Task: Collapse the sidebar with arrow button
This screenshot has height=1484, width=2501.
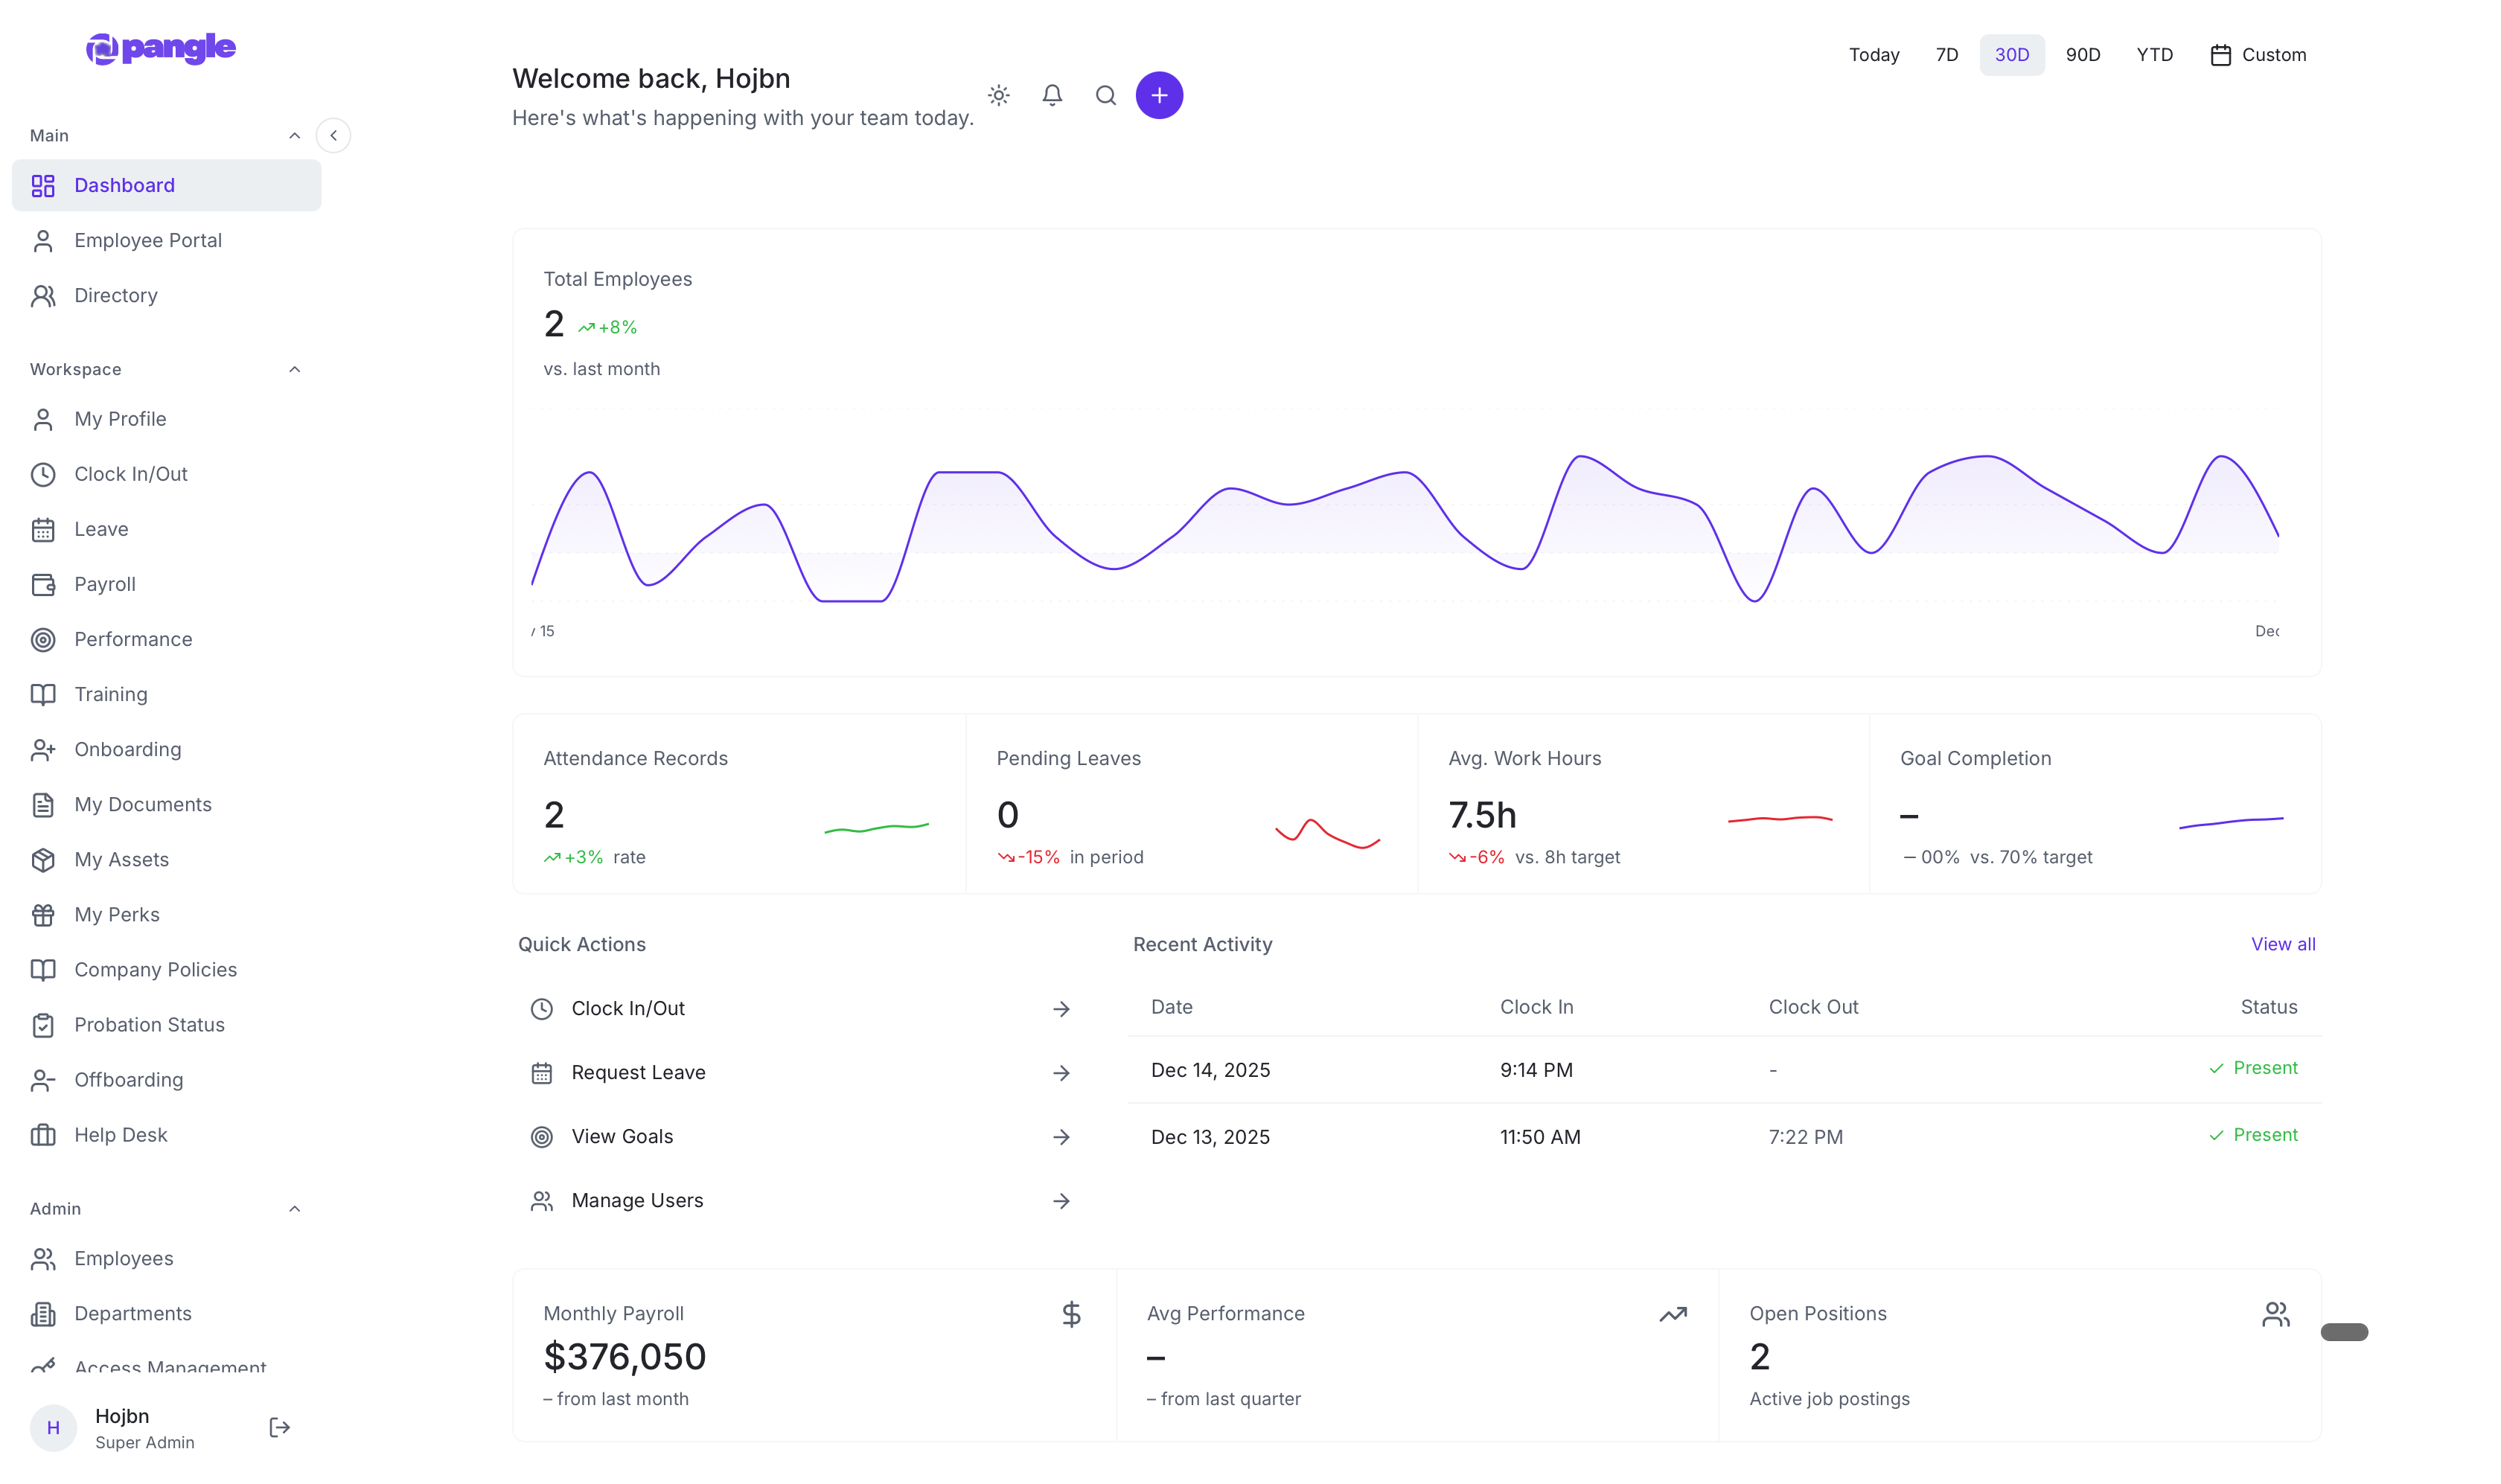Action: [x=333, y=135]
